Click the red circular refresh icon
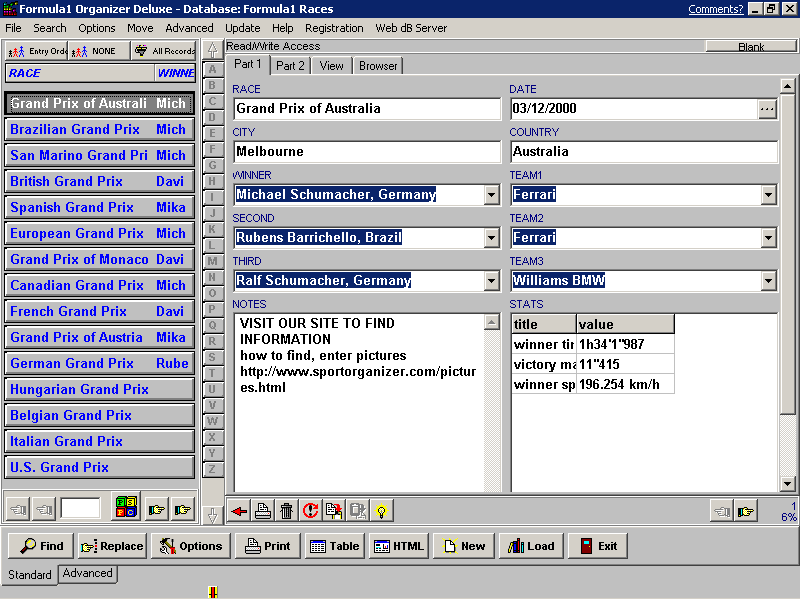800x600 pixels. 310,511
